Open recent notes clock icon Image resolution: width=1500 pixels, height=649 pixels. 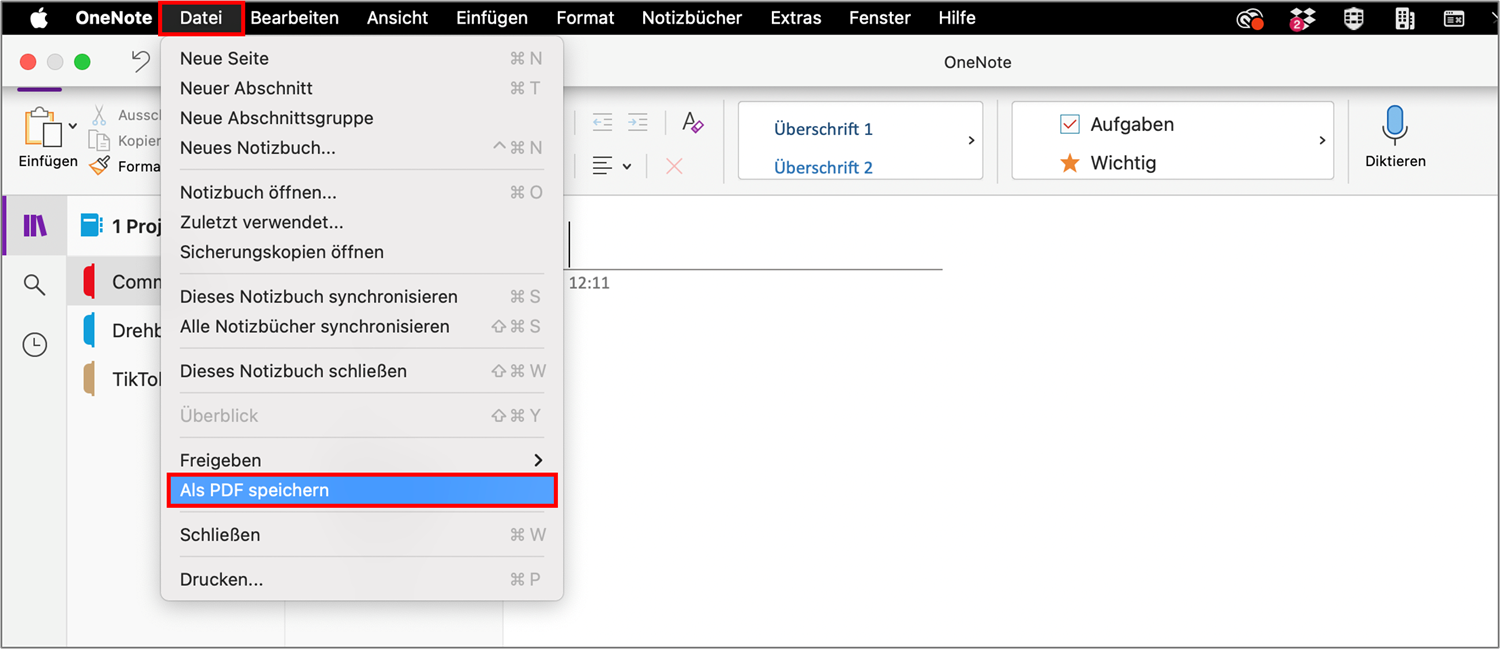coord(35,345)
